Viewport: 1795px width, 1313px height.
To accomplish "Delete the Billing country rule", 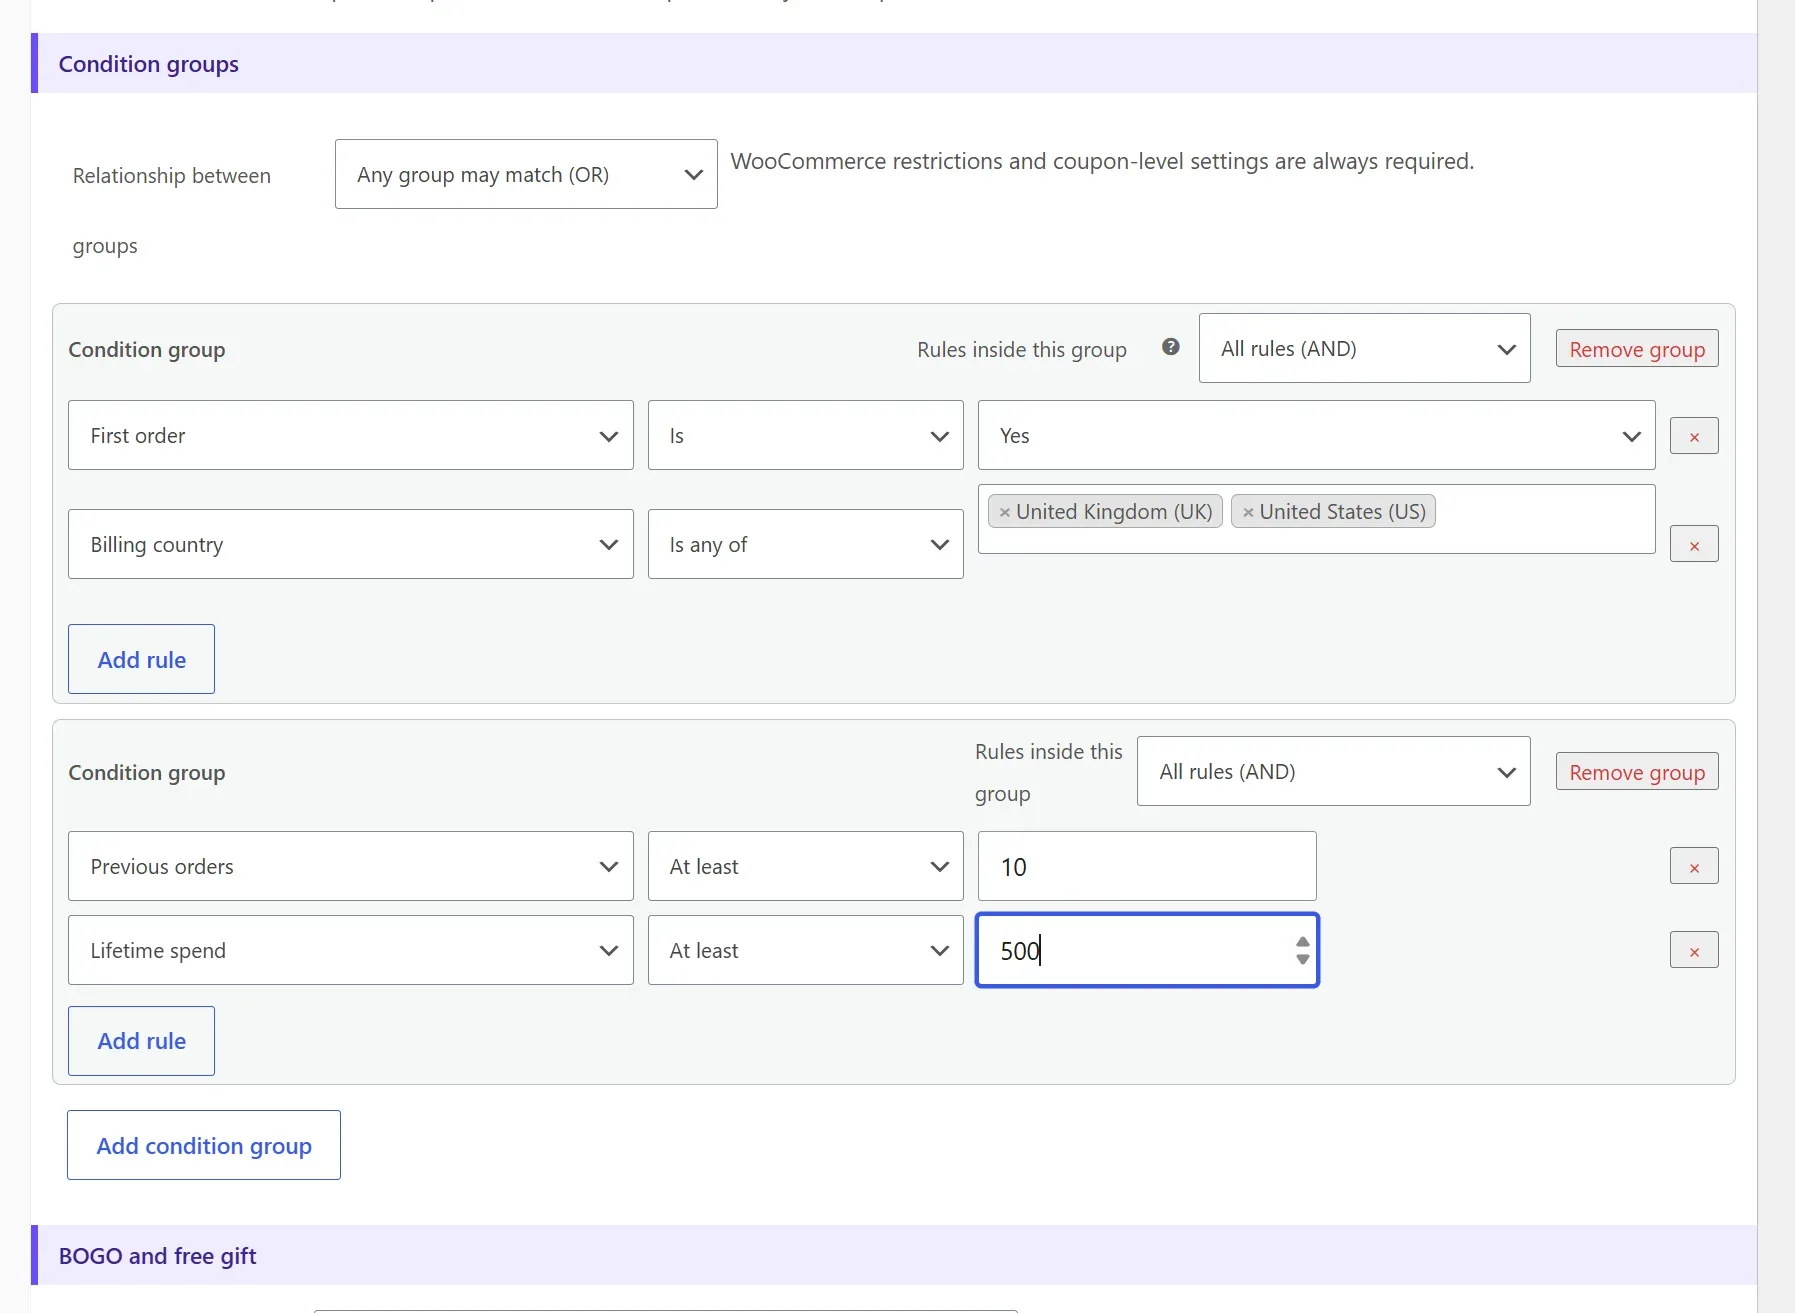I will coord(1694,545).
